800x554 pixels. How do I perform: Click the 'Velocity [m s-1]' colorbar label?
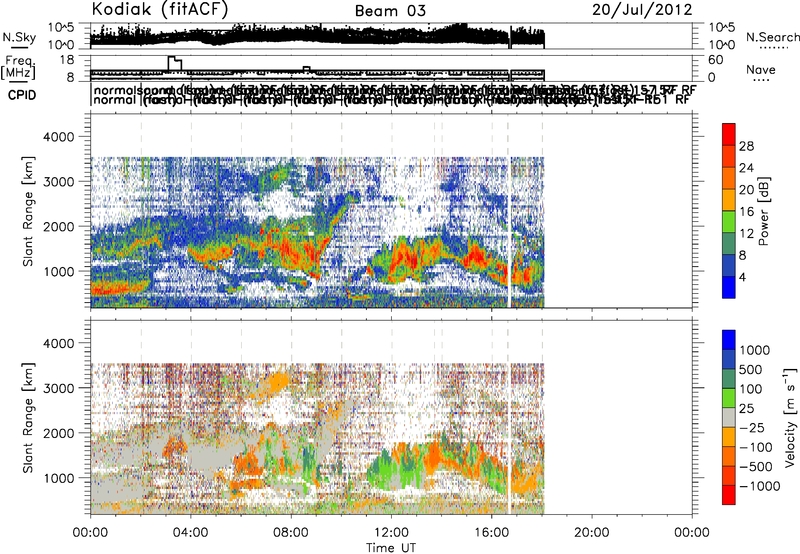click(790, 418)
